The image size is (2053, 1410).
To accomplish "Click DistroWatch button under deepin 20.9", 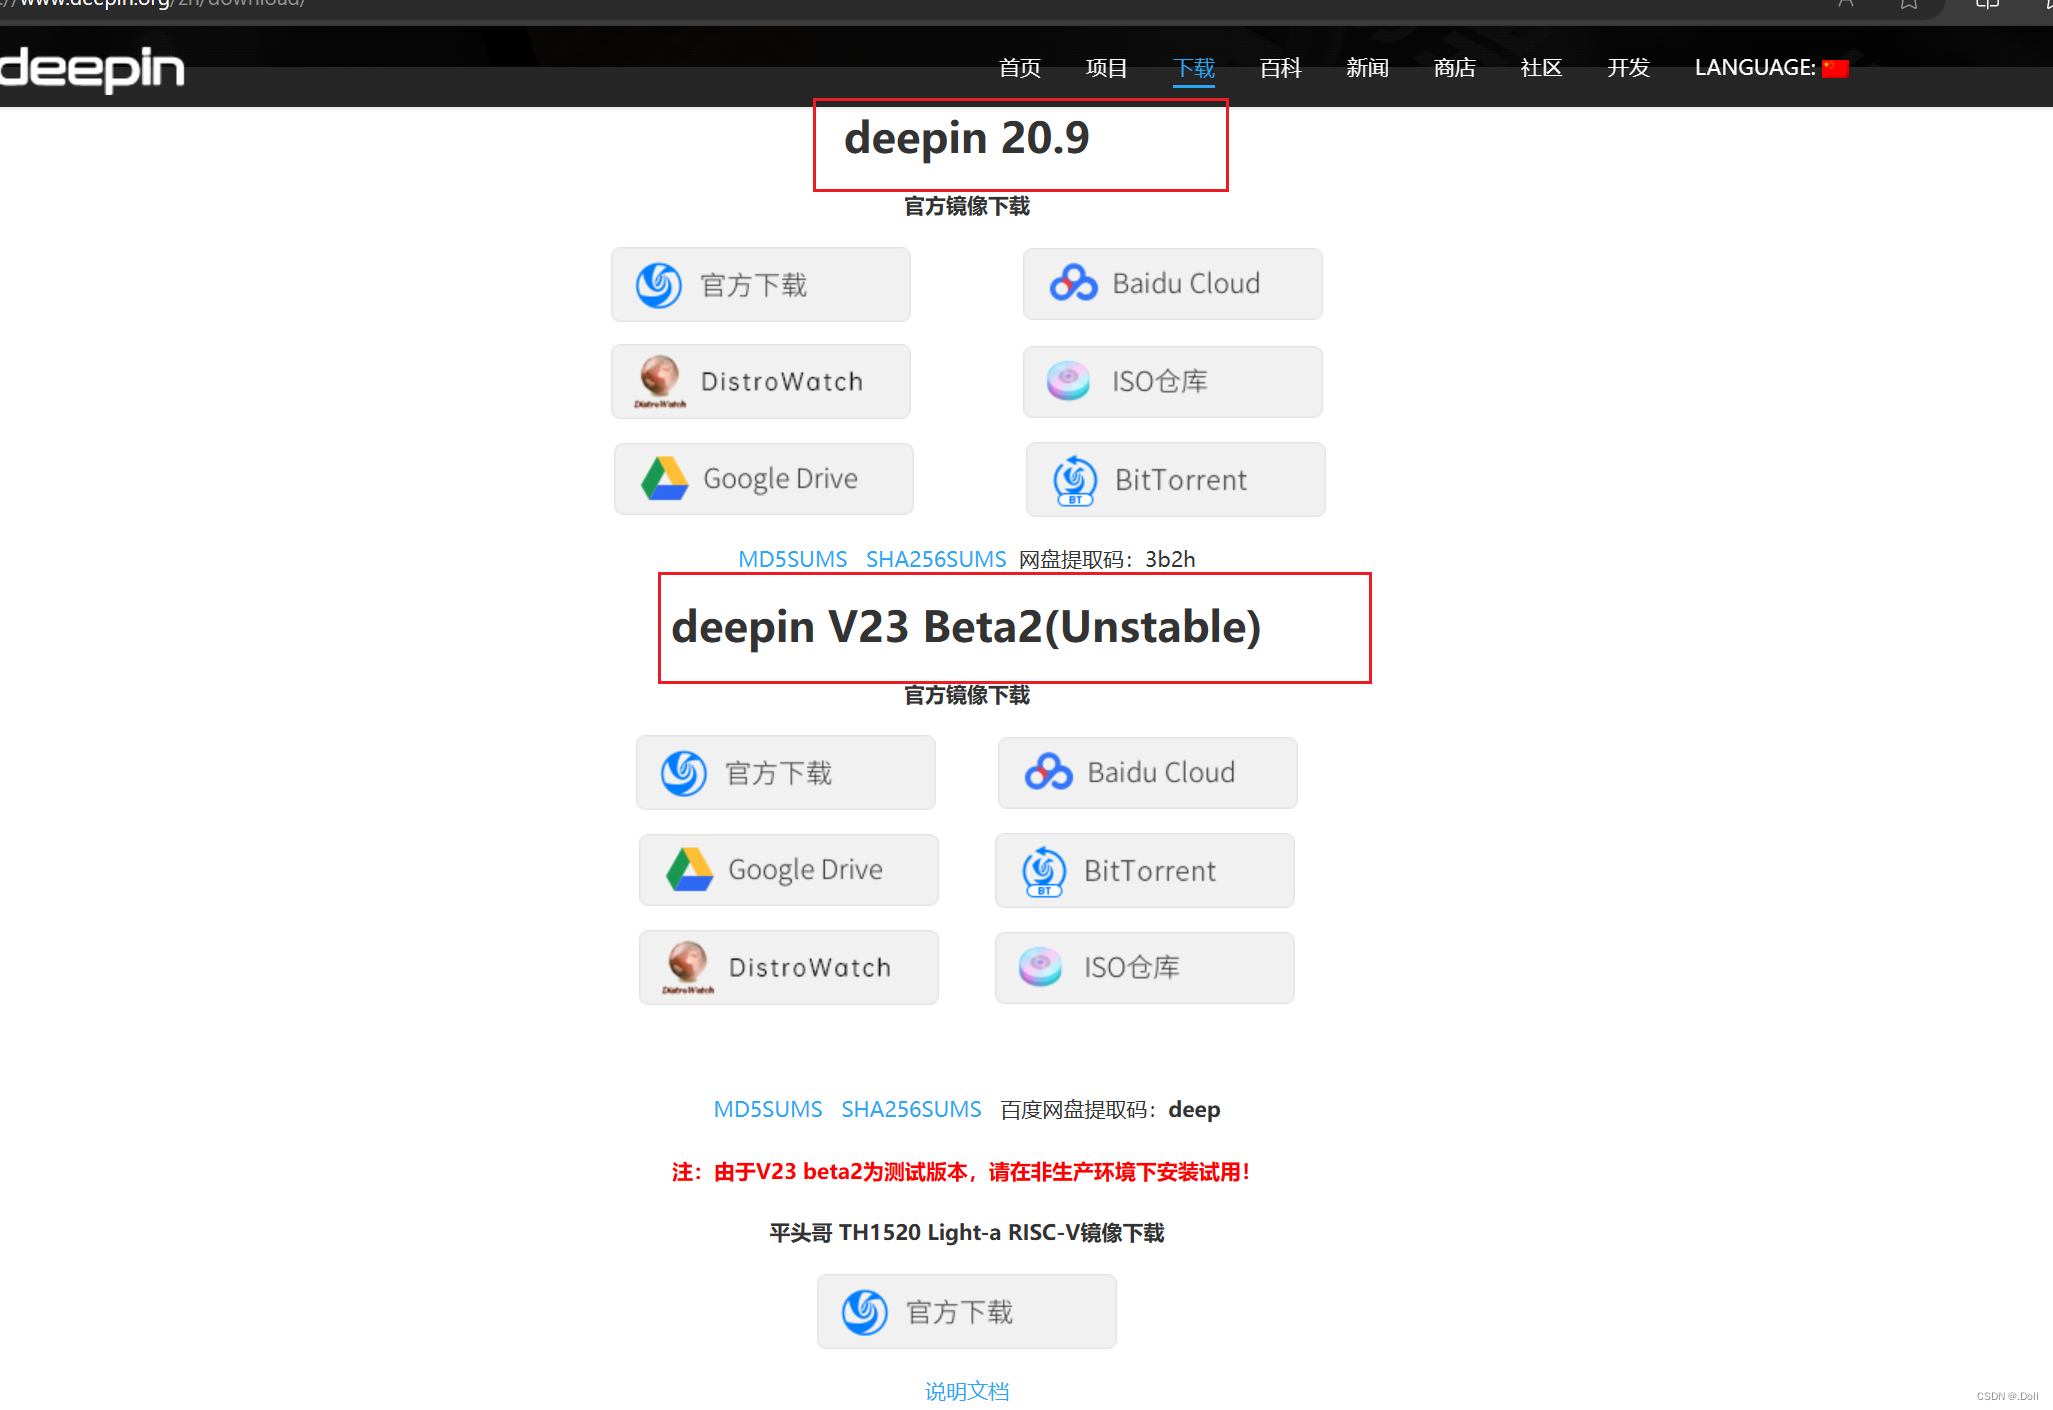I will coord(761,382).
